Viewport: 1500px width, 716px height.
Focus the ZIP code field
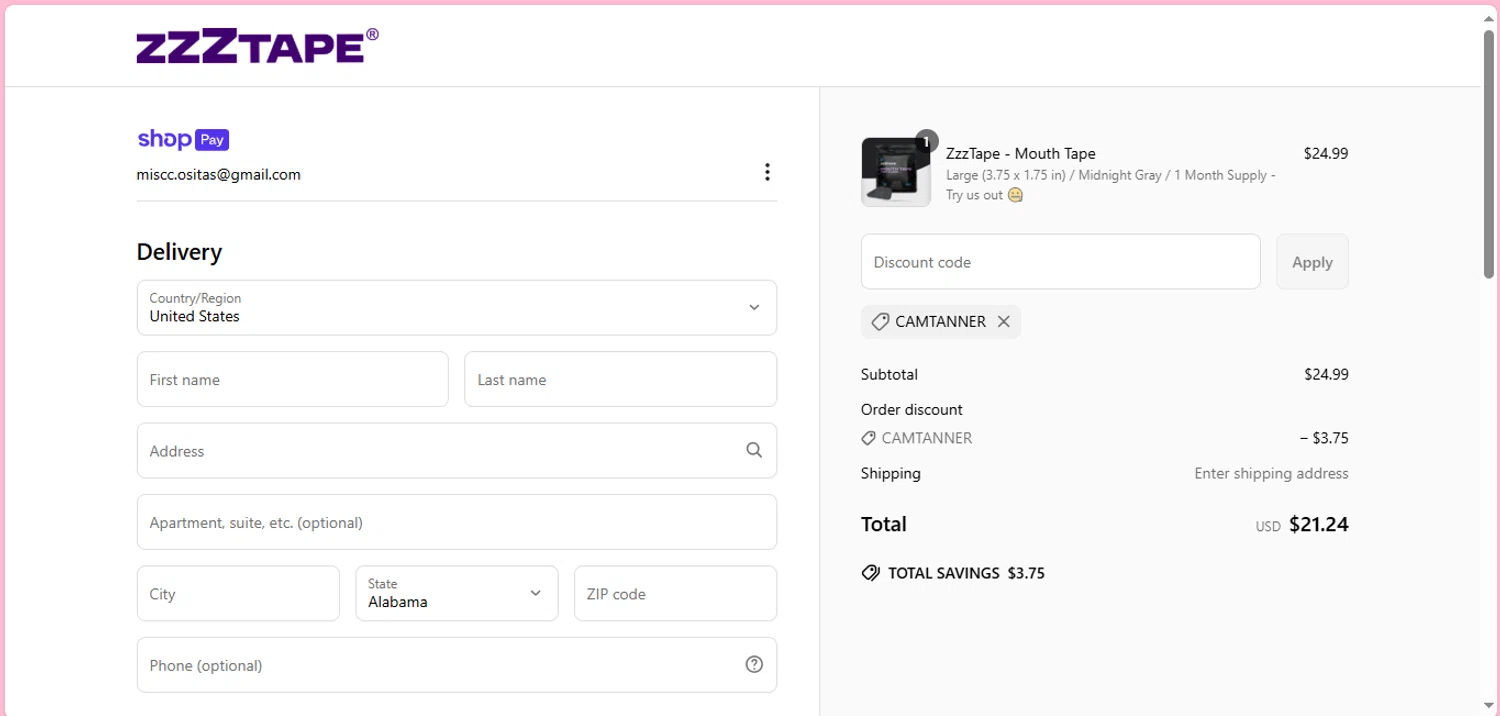pos(675,593)
